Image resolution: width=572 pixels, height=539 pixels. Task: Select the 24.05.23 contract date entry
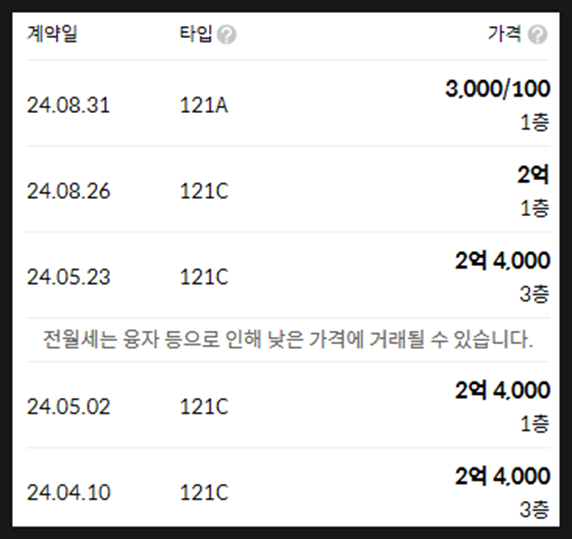click(x=69, y=277)
